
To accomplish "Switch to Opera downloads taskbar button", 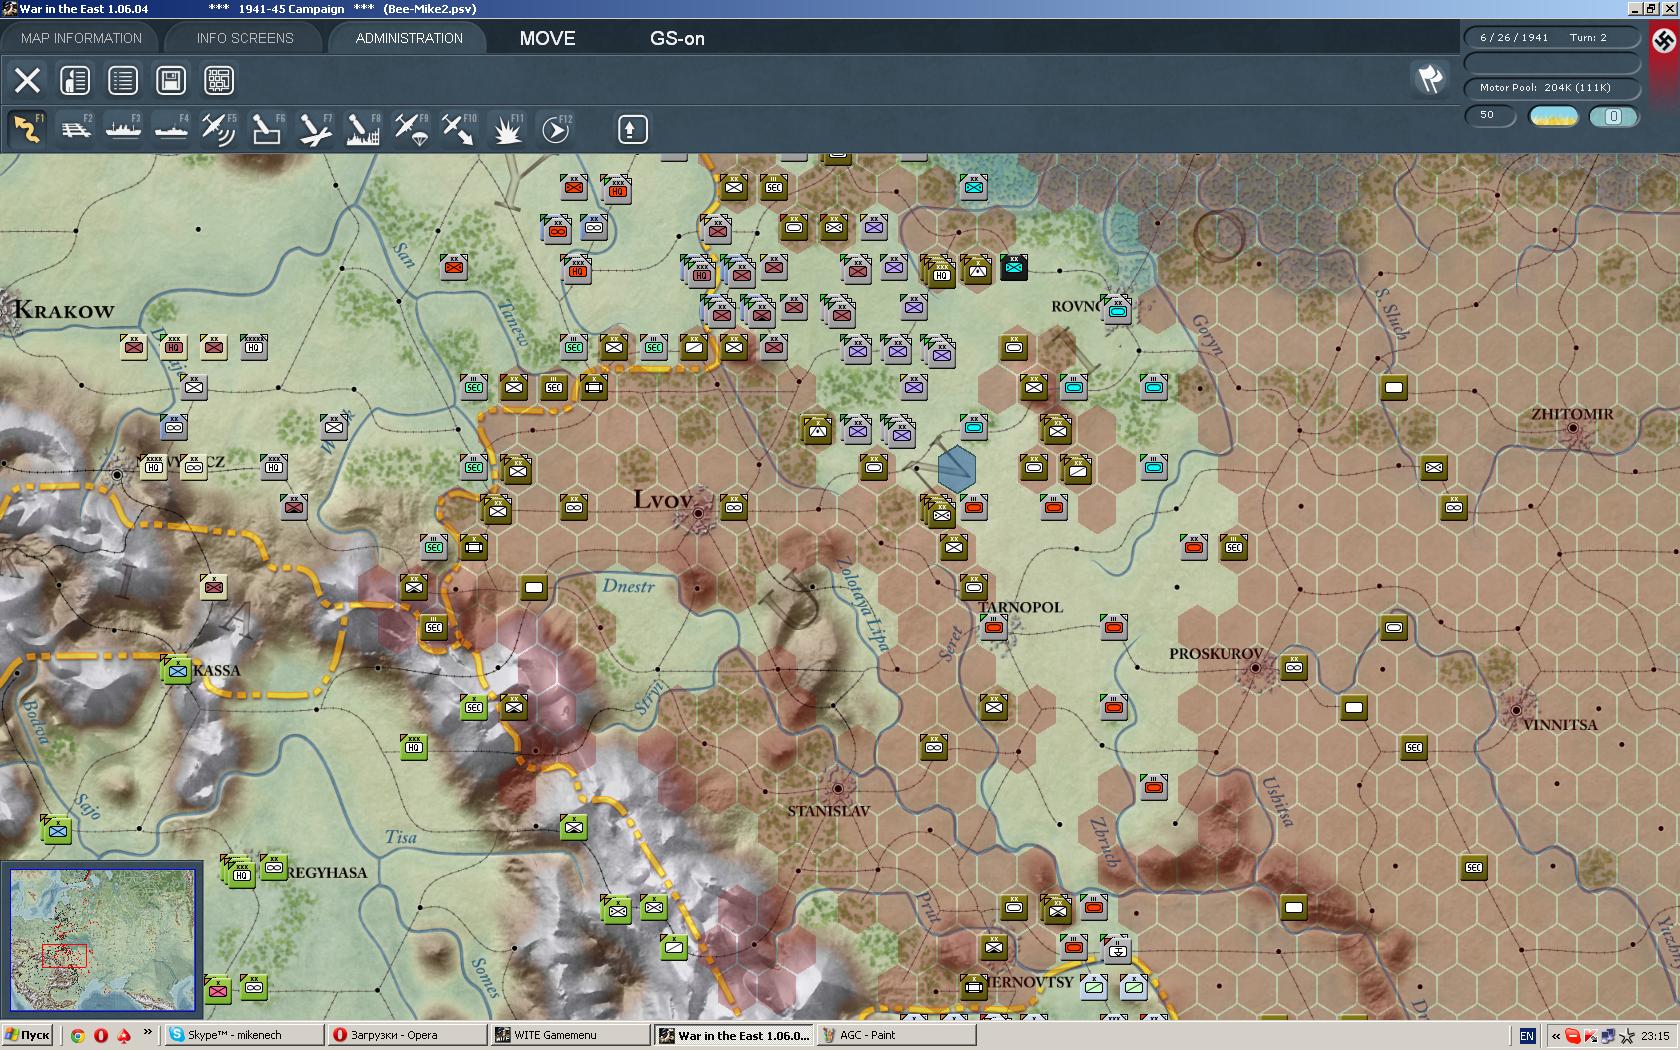I will click(x=407, y=1035).
